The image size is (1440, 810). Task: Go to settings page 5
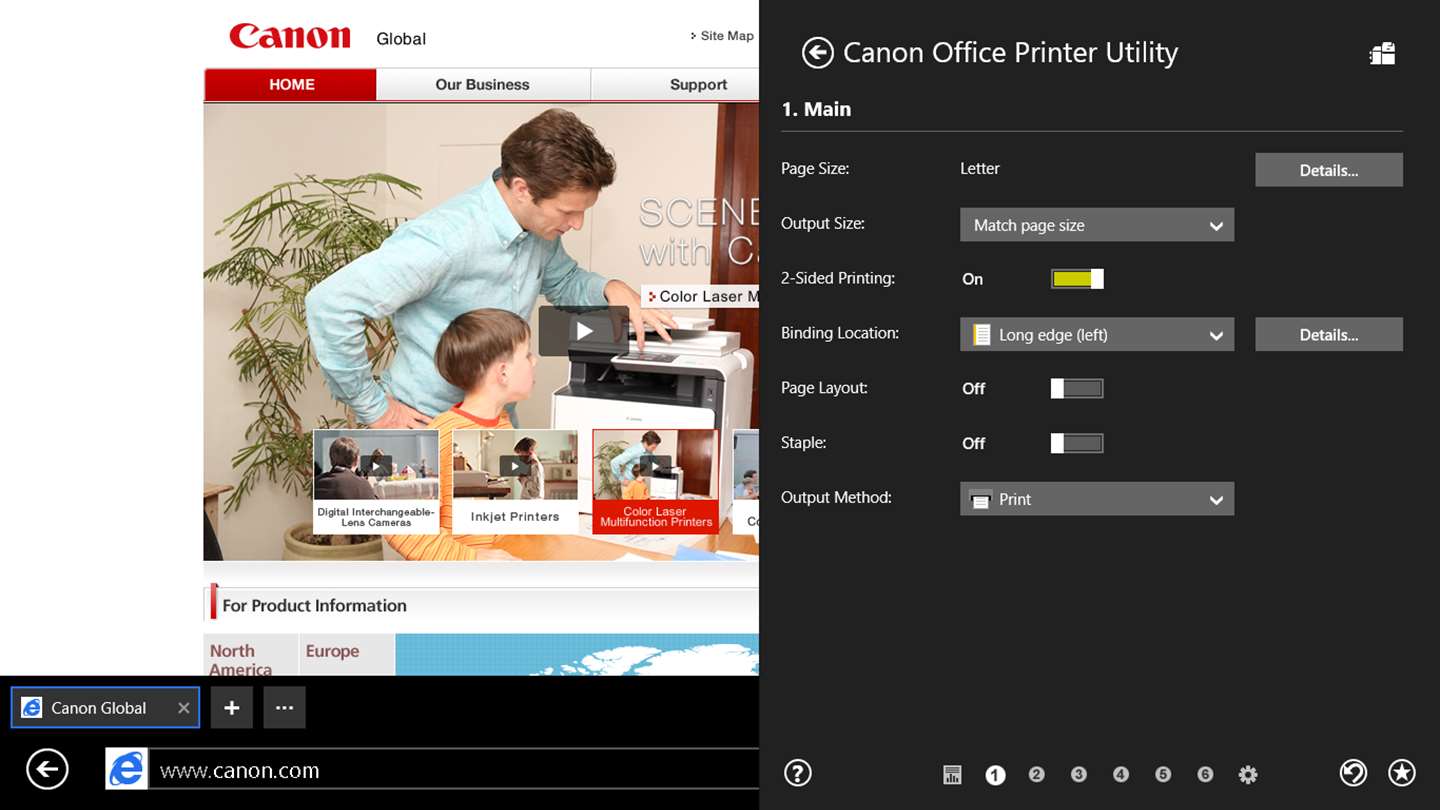pyautogui.click(x=1163, y=774)
